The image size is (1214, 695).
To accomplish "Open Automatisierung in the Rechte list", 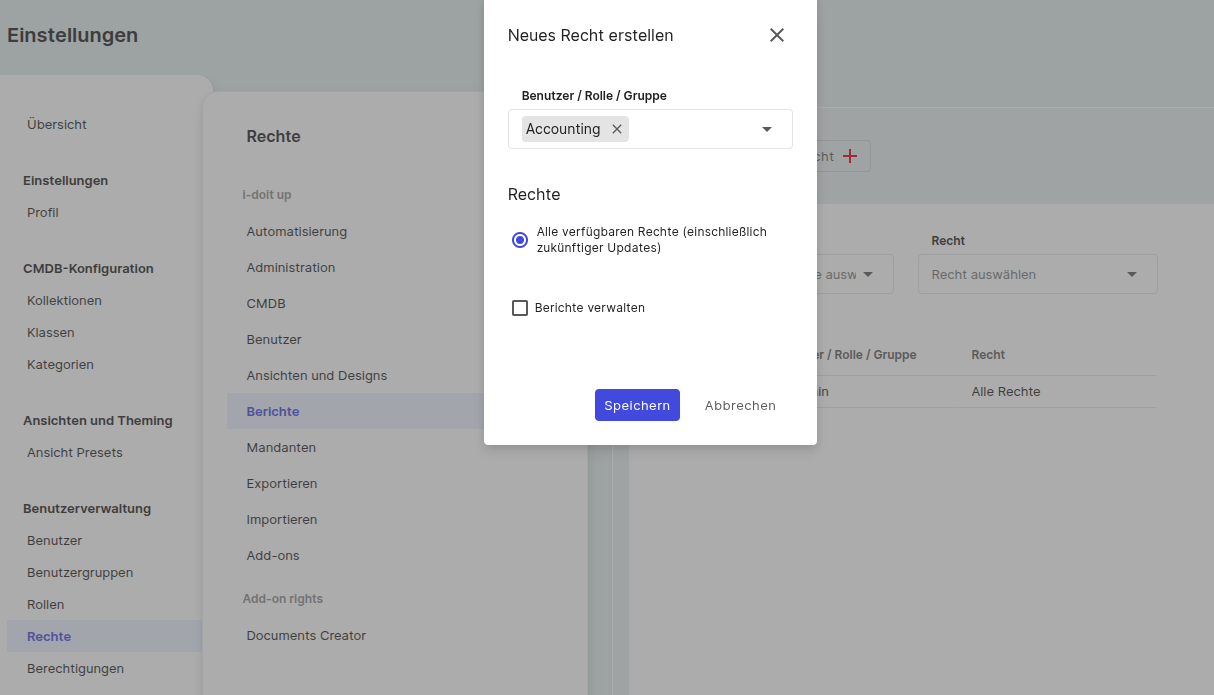I will coord(296,232).
